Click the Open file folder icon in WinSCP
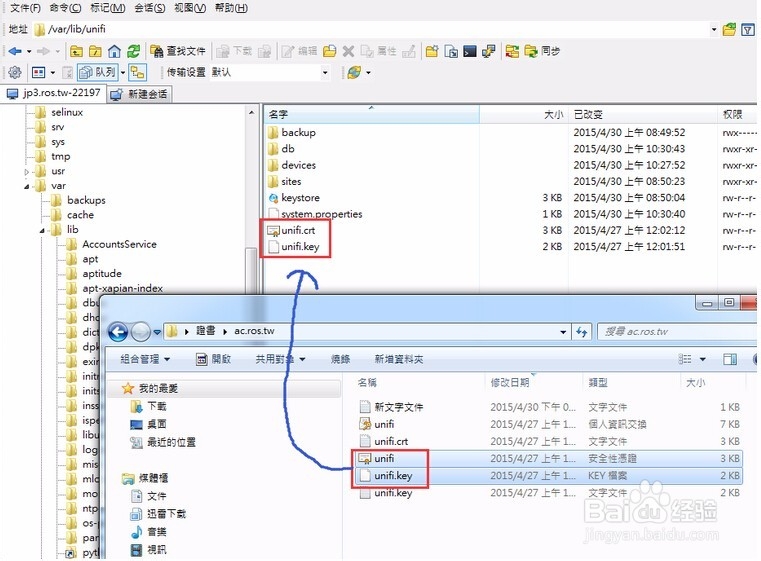The image size is (761, 561). click(330, 51)
